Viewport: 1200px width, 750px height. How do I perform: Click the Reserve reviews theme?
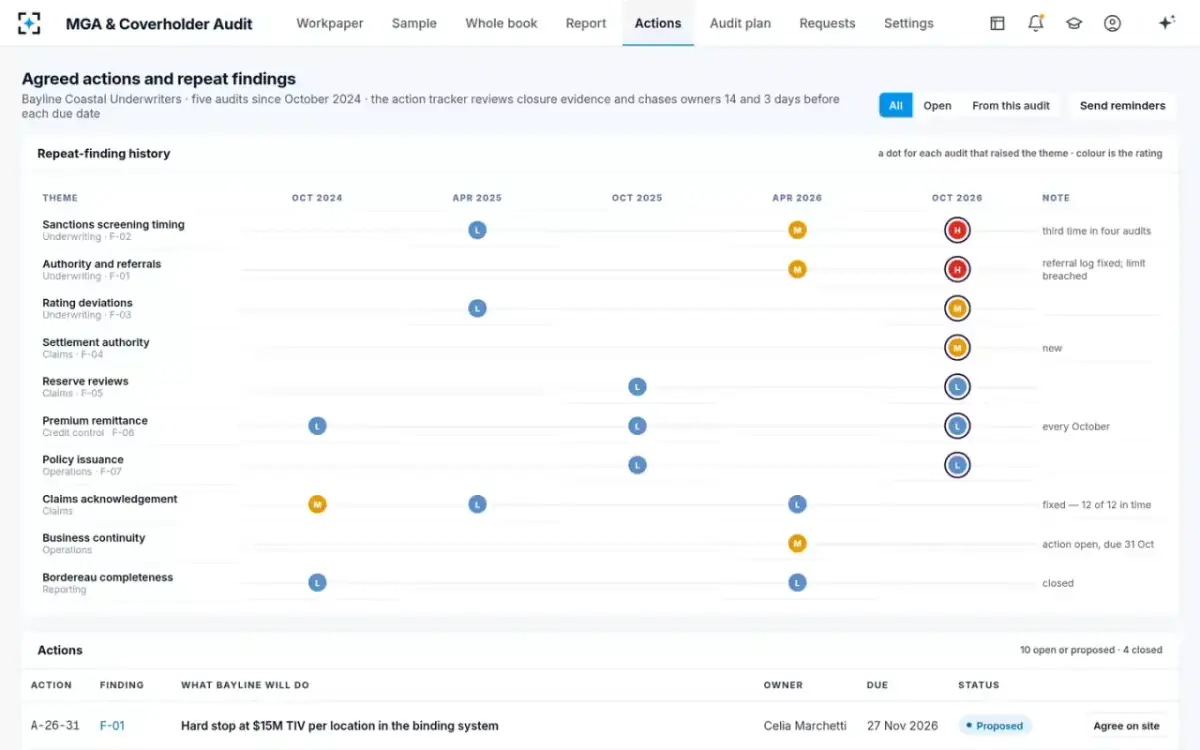coord(85,381)
